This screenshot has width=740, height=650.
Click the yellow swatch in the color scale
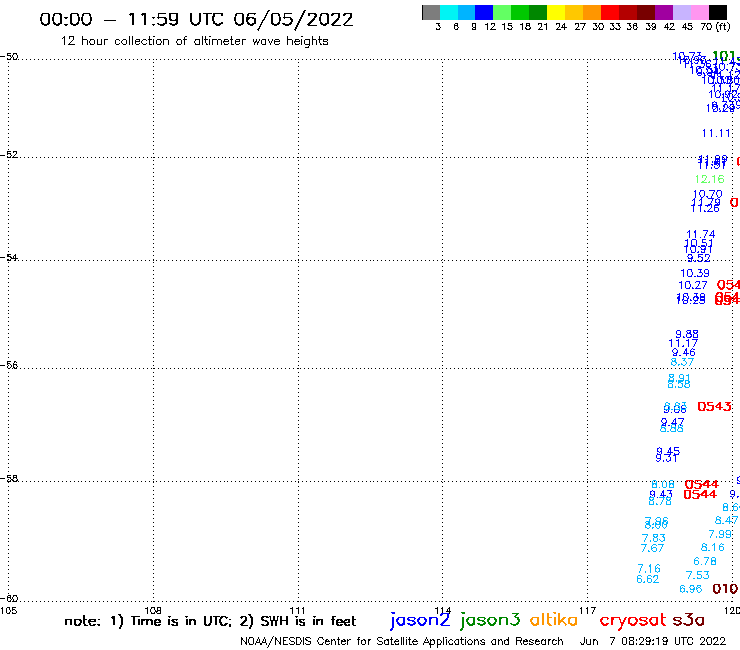point(556,12)
